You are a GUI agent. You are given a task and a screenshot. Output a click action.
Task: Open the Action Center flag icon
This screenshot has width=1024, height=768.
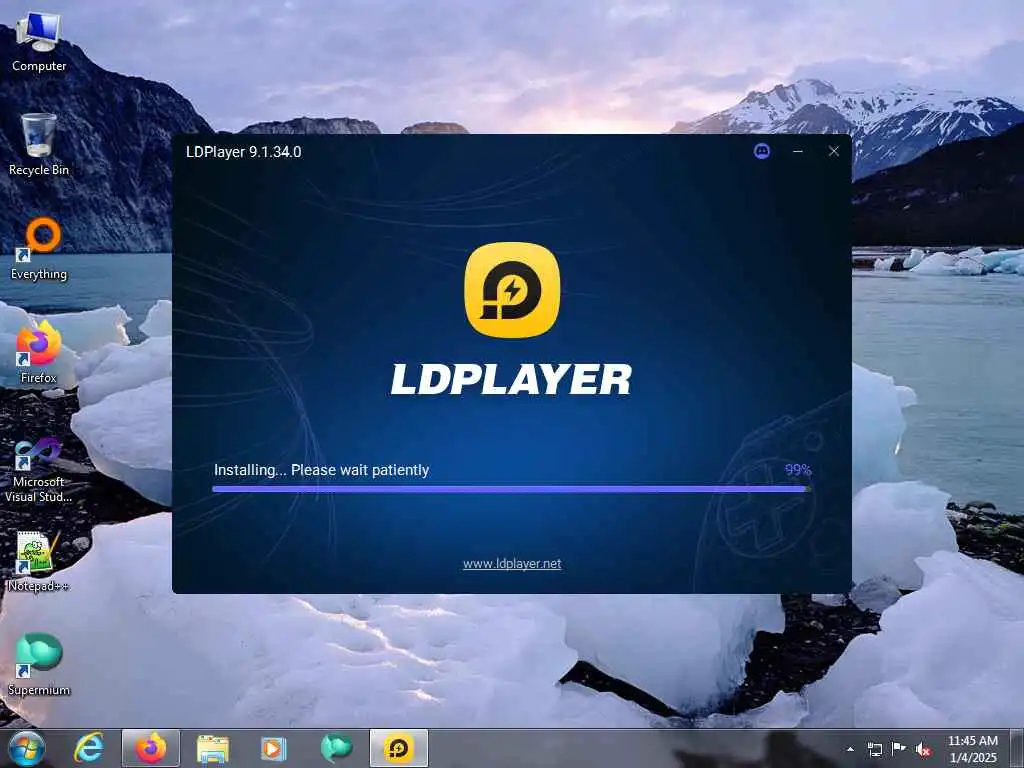point(899,749)
